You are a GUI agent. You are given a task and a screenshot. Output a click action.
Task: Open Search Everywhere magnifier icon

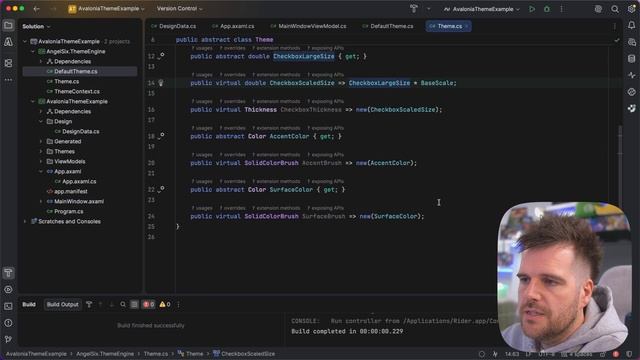tap(615, 9)
